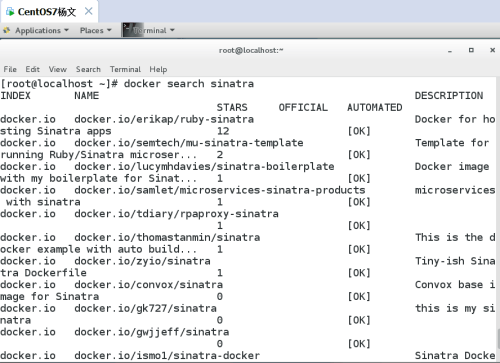The image size is (500, 363).
Task: Click docker.io/semtech/mu-sinatra-template entry
Action: coord(189,143)
